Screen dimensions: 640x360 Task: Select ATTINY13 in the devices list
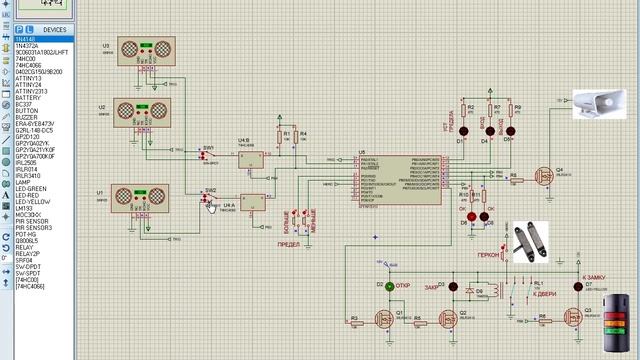tap(44, 78)
